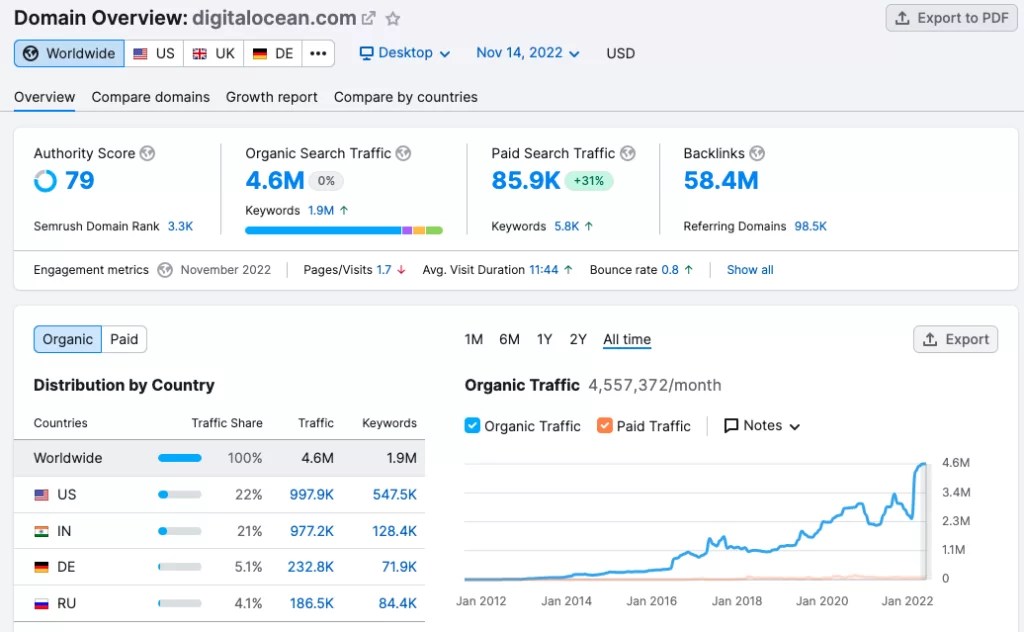Image resolution: width=1024 pixels, height=632 pixels.
Task: Uncheck the Organic Traffic checkbox
Action: click(471, 426)
